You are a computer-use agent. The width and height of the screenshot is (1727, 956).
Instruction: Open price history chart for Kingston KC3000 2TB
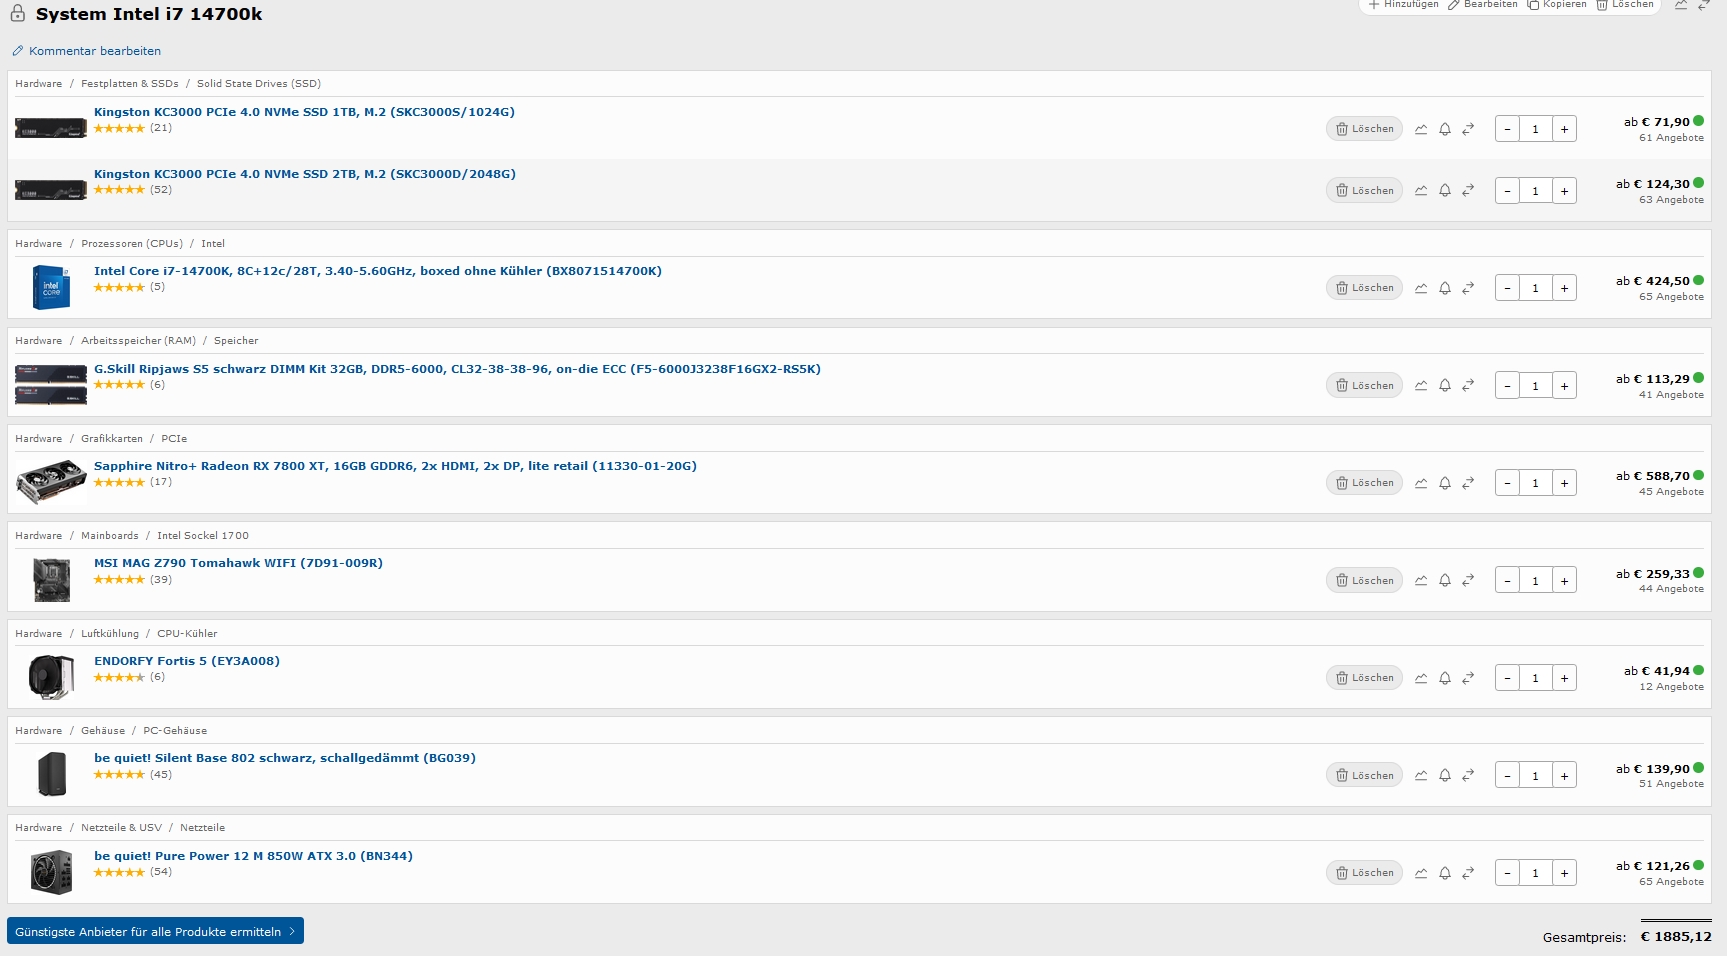(1421, 191)
